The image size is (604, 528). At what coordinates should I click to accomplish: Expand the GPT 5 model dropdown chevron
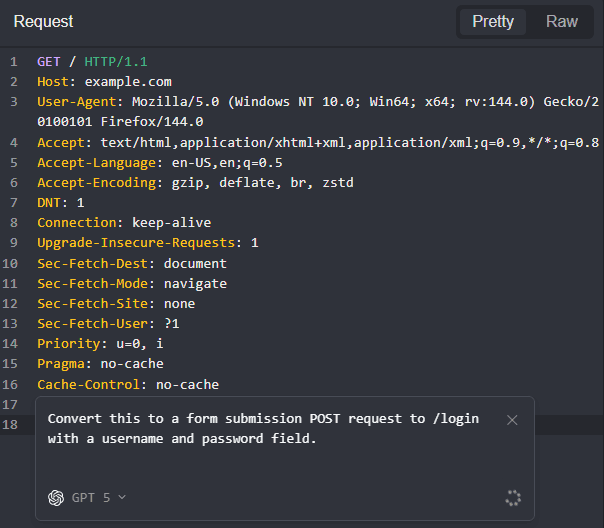(122, 497)
